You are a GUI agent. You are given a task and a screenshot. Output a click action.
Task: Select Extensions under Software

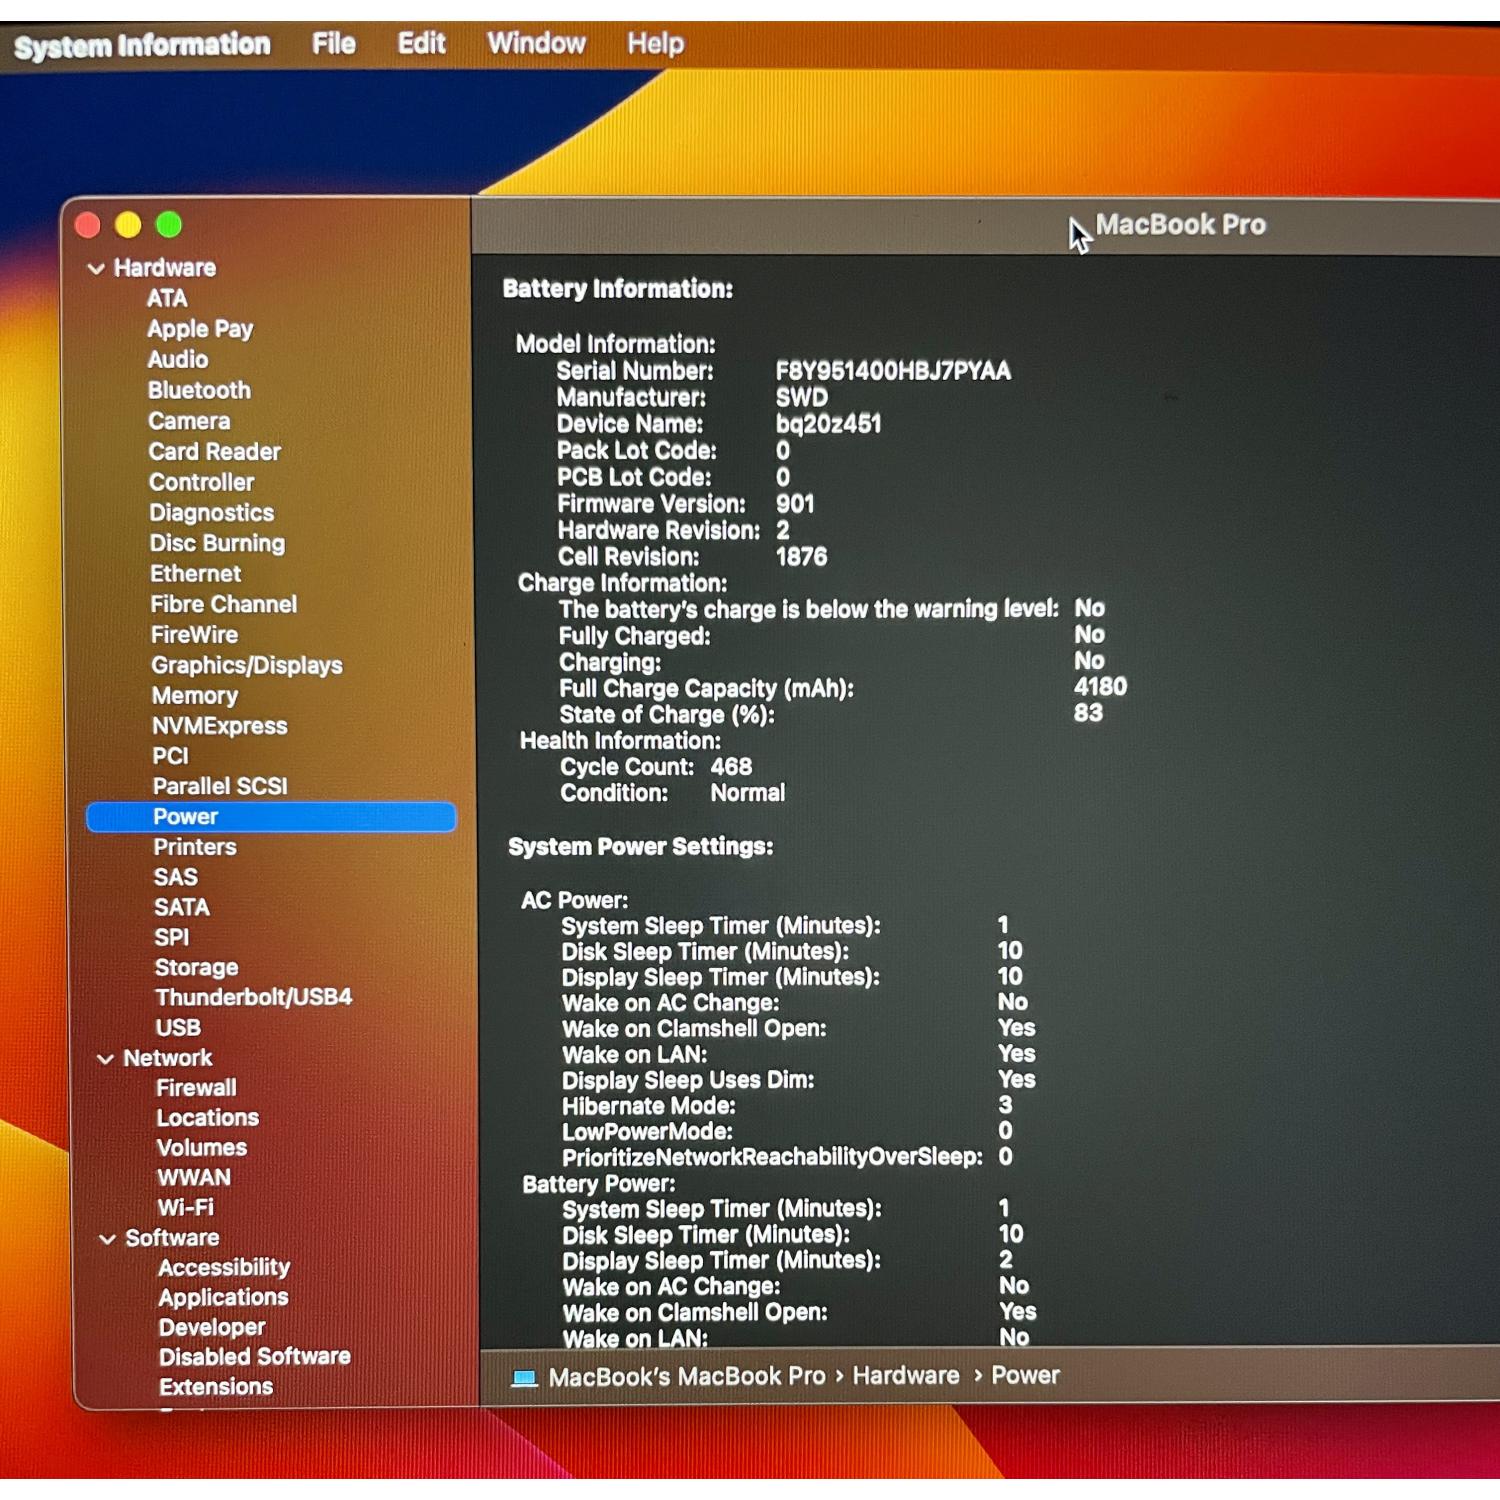tap(216, 1387)
